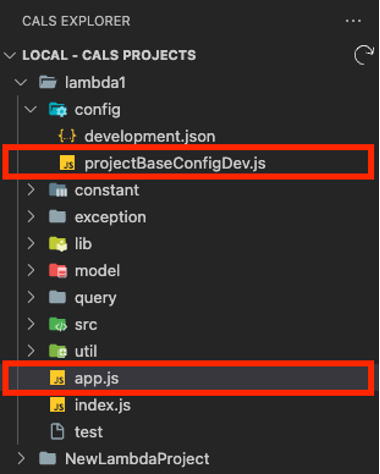Collapse the lambda1 folder chevron
Screen dimensions: 380x474
pos(21,82)
